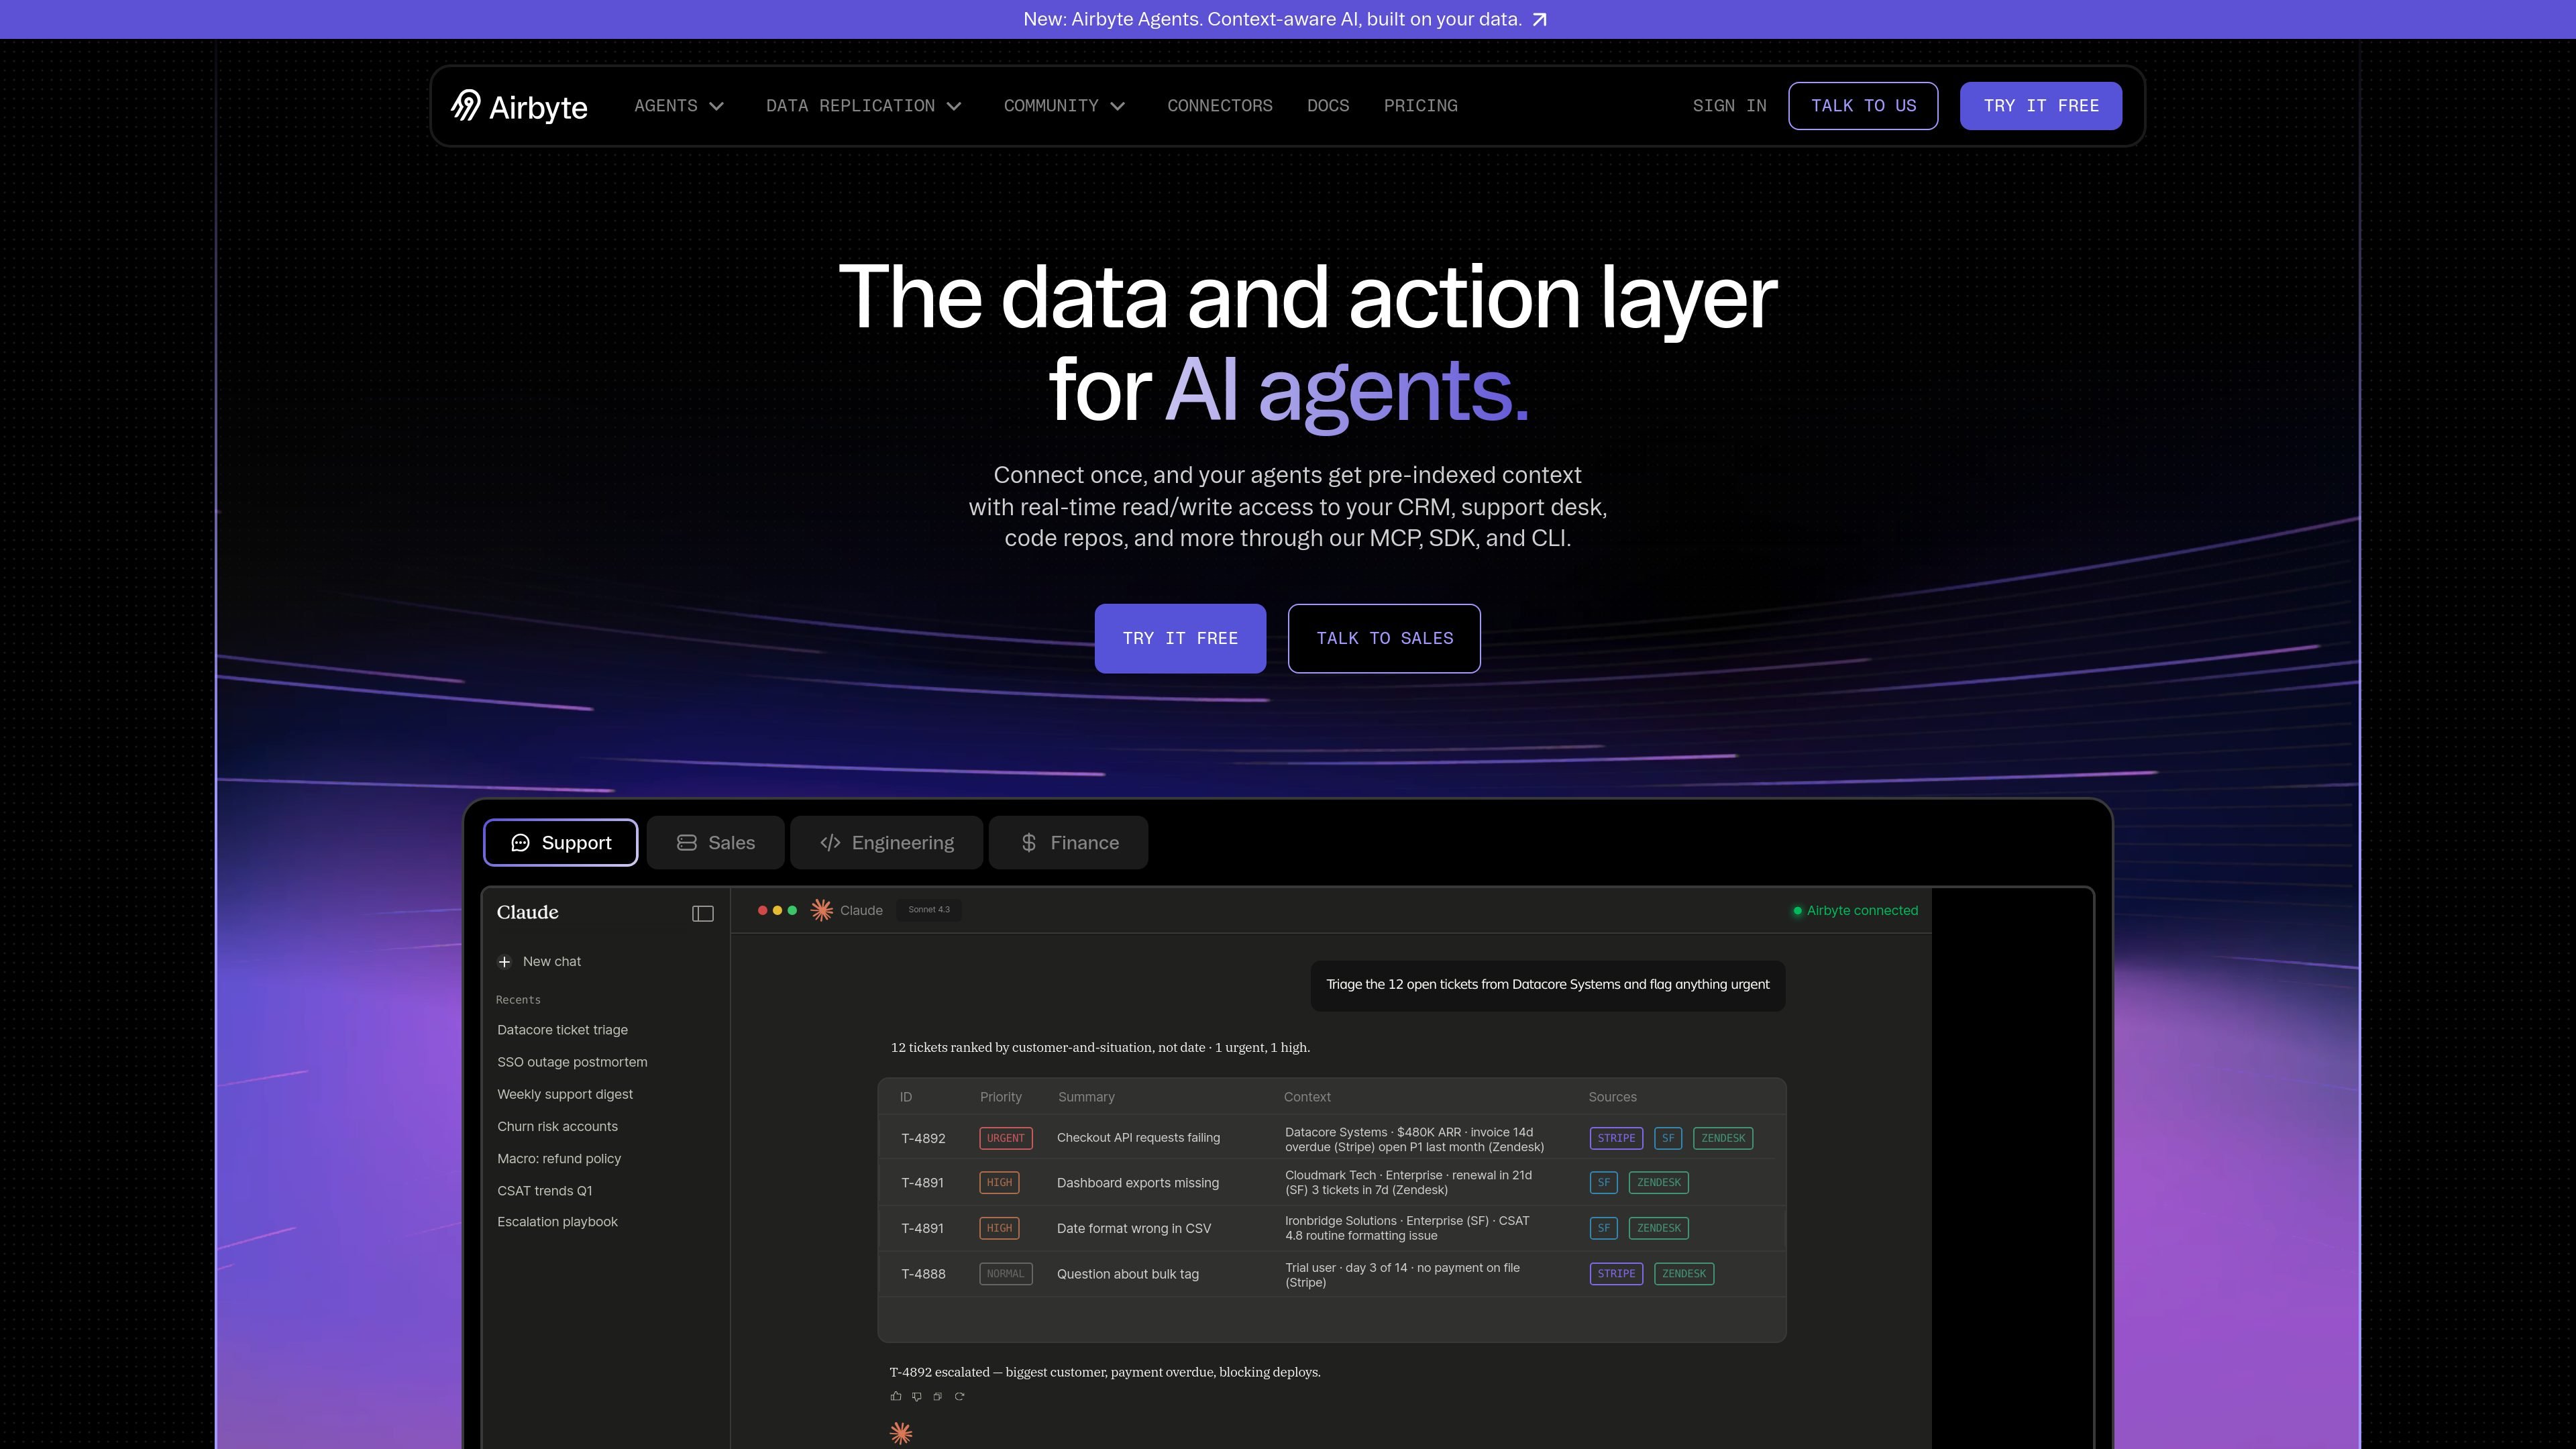Click Sign In link
The width and height of the screenshot is (2576, 1449).
(x=1729, y=106)
